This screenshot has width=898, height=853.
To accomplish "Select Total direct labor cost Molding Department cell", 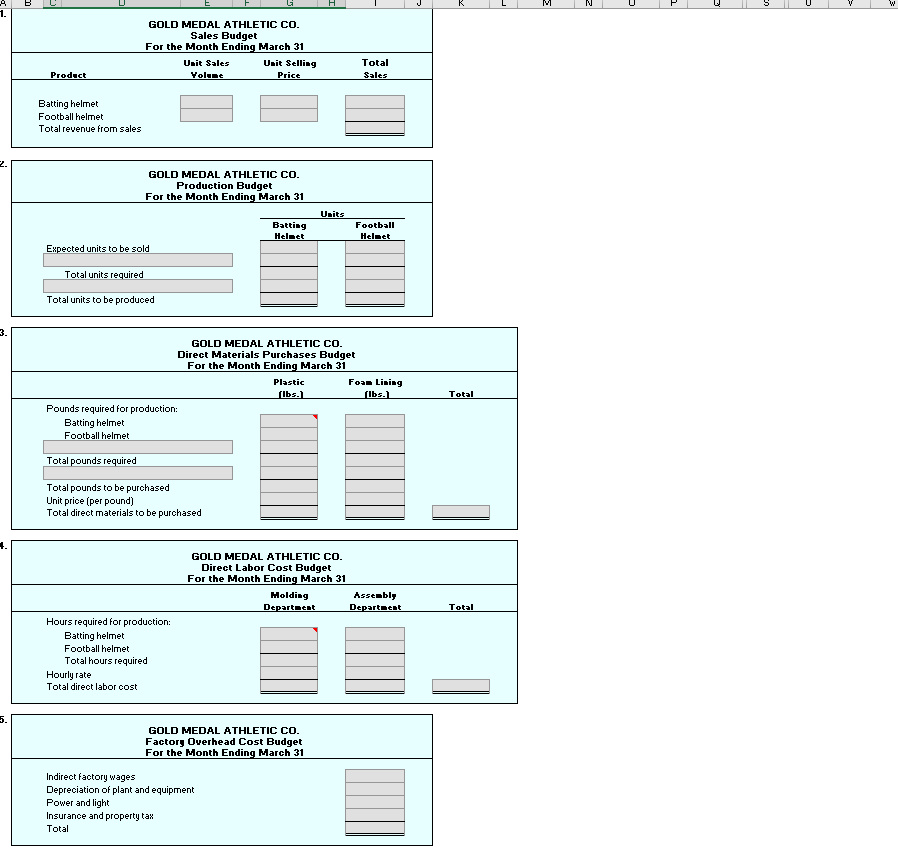I will [x=289, y=686].
